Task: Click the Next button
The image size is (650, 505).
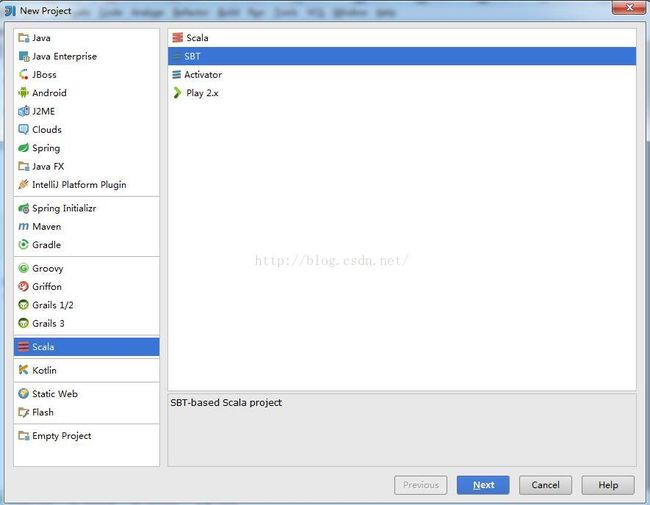Action: (483, 485)
